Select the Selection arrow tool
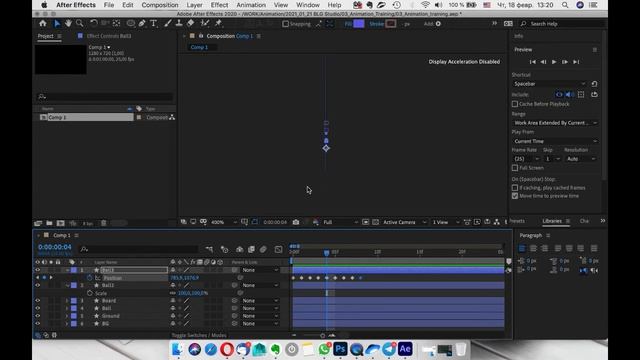Image resolution: width=640 pixels, height=360 pixels. 57,24
